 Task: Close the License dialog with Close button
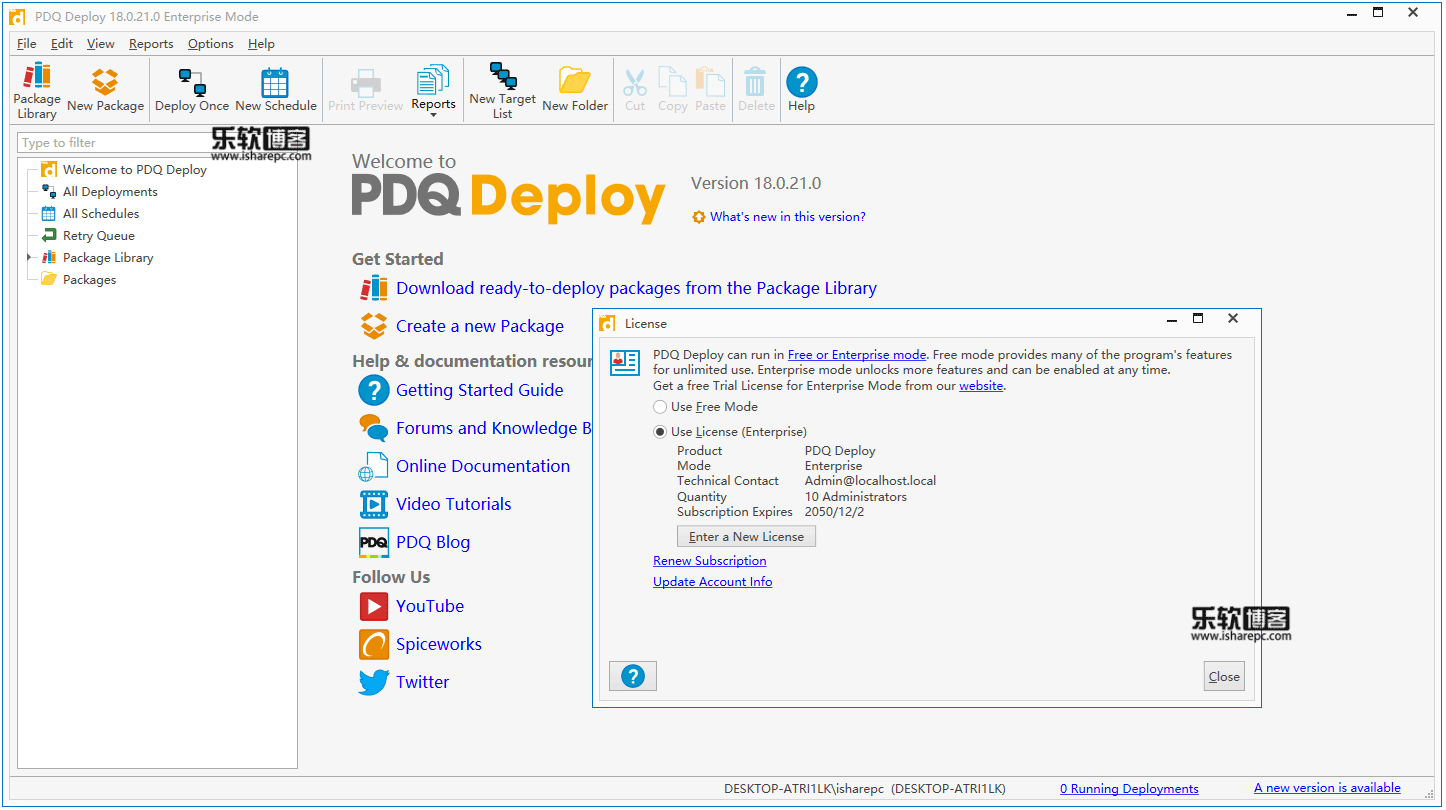(1224, 676)
